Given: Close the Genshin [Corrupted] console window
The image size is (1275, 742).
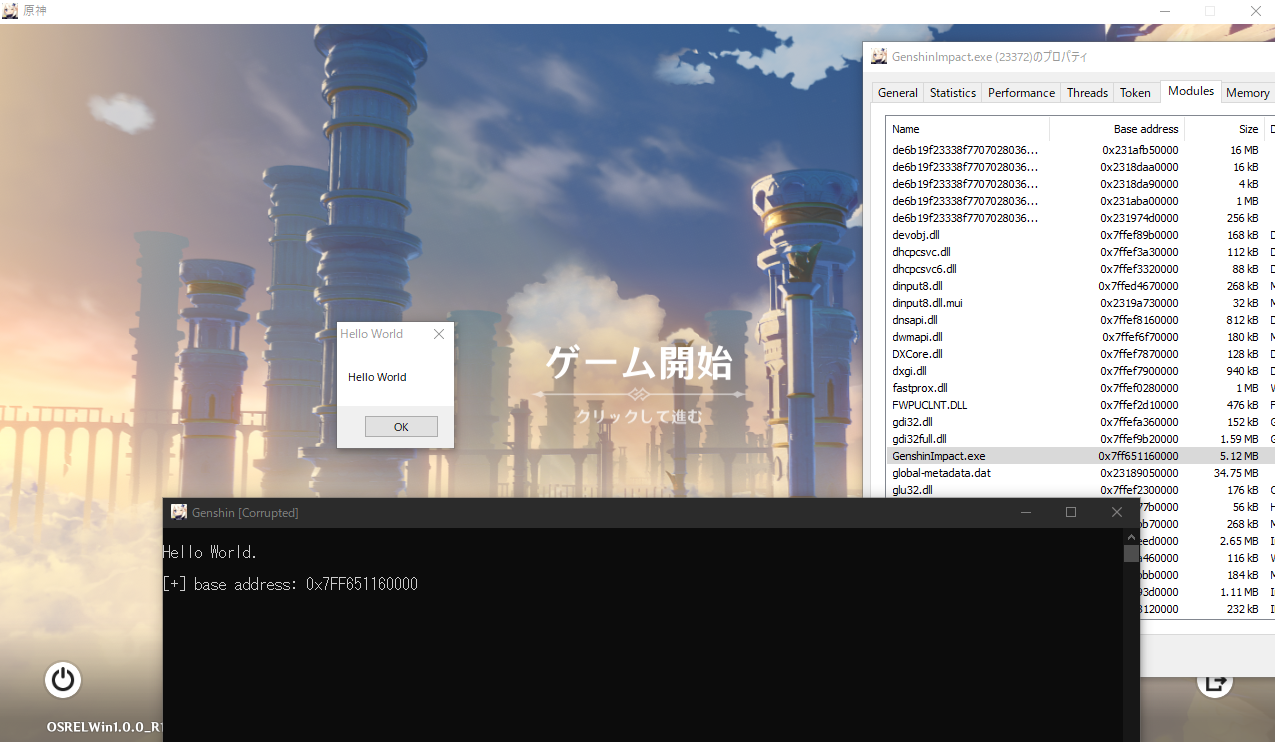Looking at the screenshot, I should (1117, 512).
